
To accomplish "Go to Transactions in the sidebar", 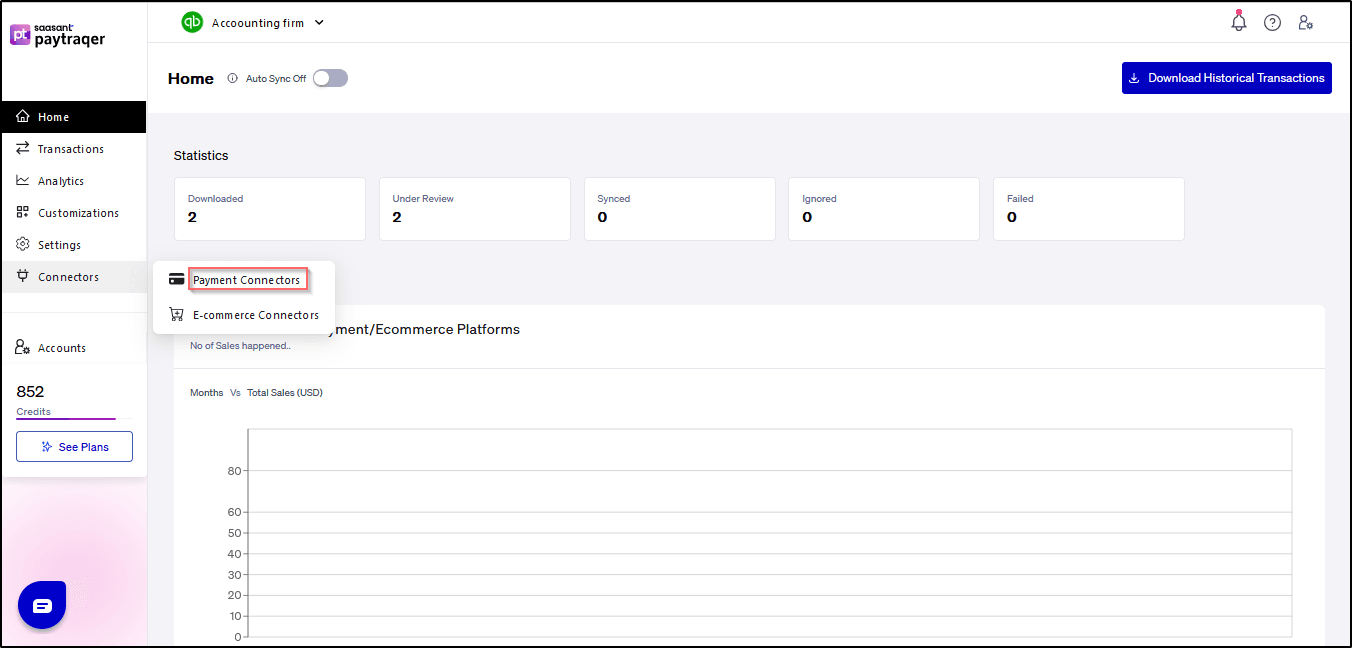I will (x=70, y=149).
